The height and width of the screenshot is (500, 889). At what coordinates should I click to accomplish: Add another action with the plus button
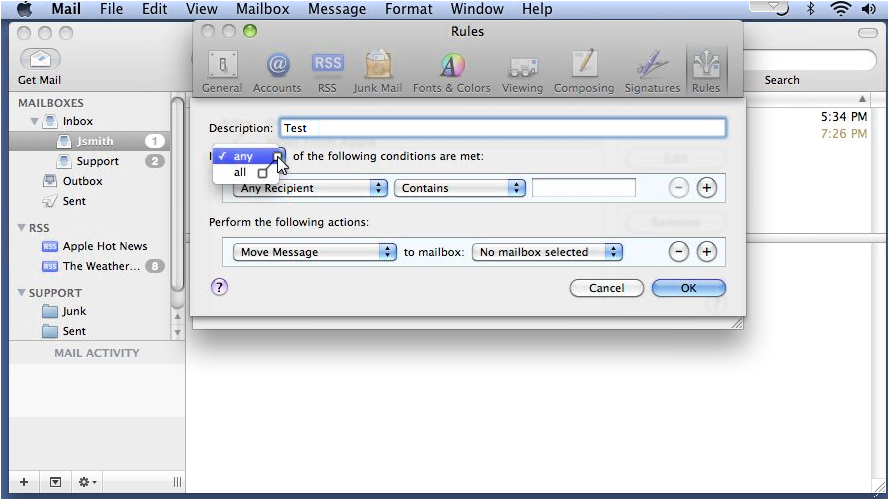click(706, 252)
